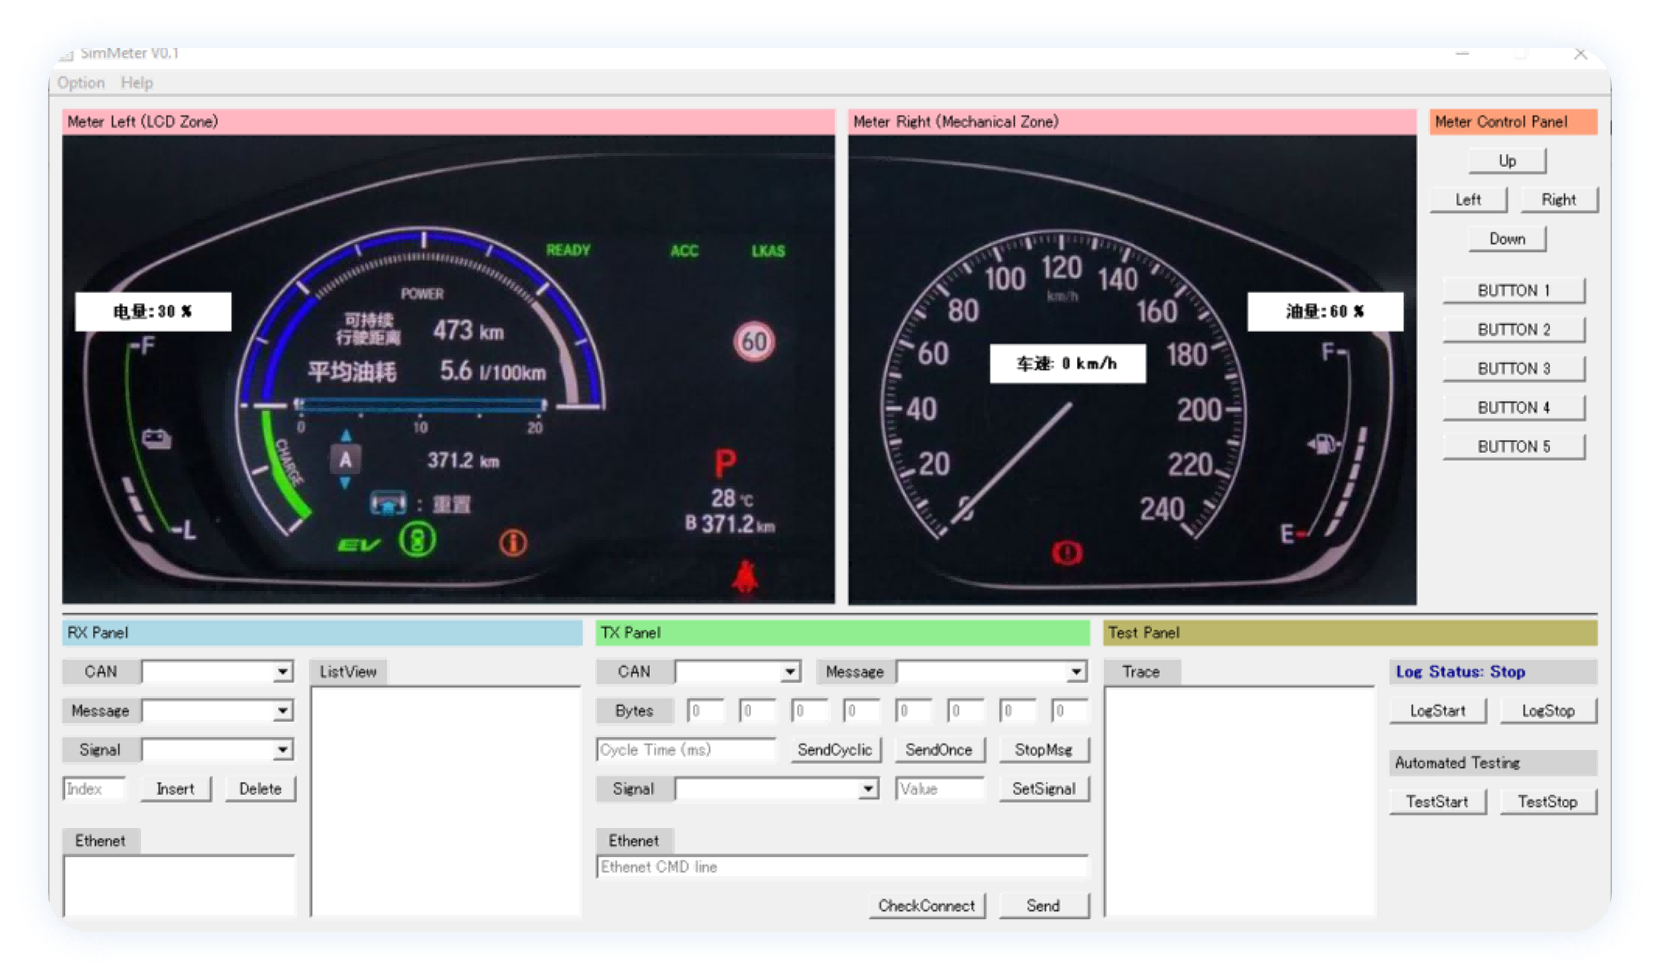Open the Option menu

81,83
